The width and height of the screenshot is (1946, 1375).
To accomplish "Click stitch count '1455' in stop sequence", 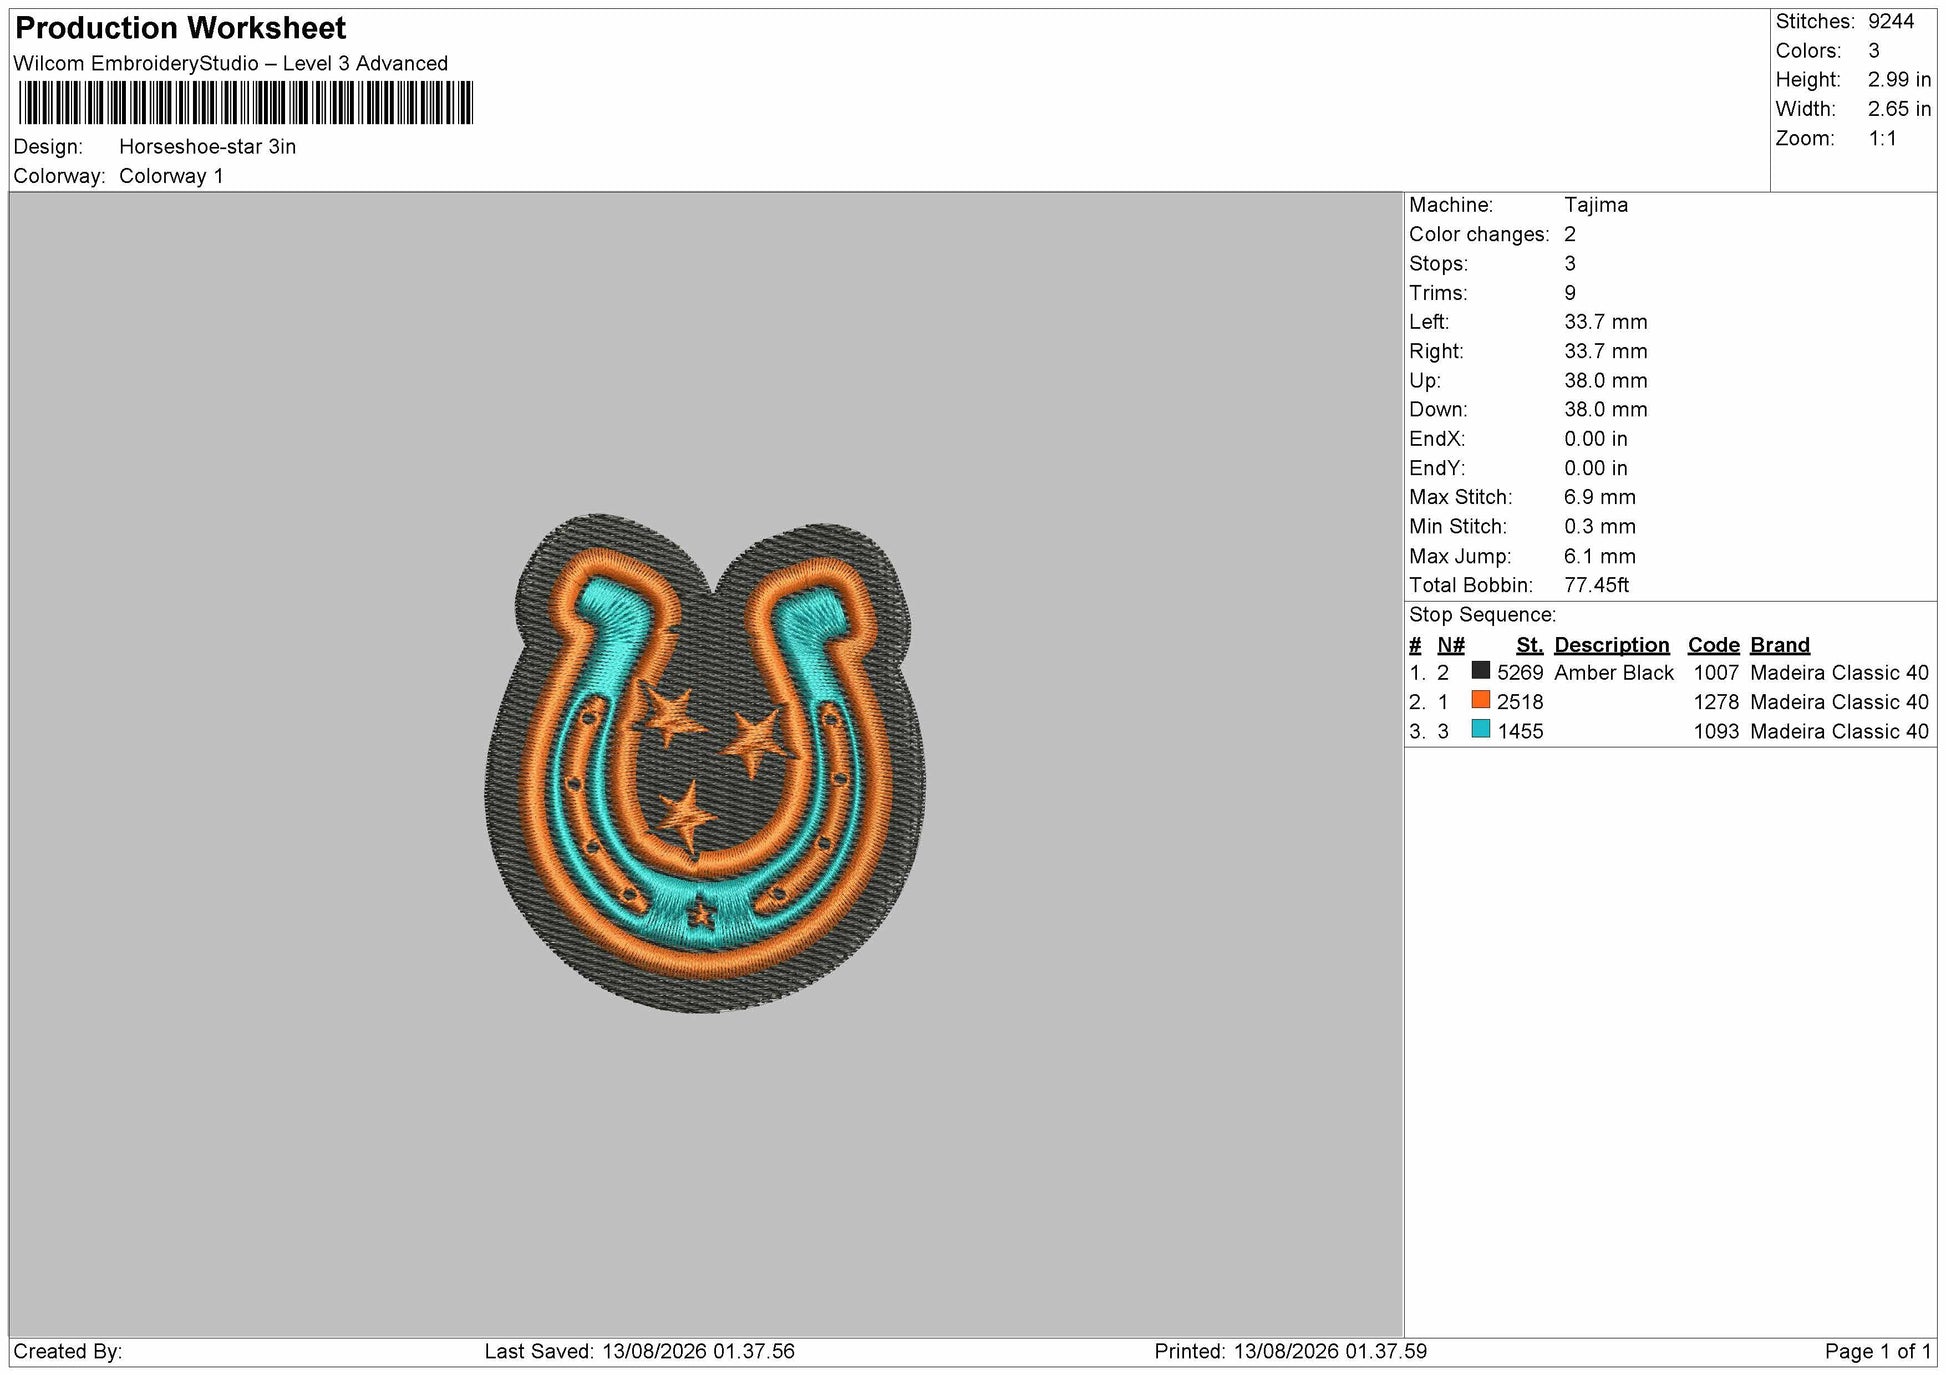I will [x=1520, y=732].
